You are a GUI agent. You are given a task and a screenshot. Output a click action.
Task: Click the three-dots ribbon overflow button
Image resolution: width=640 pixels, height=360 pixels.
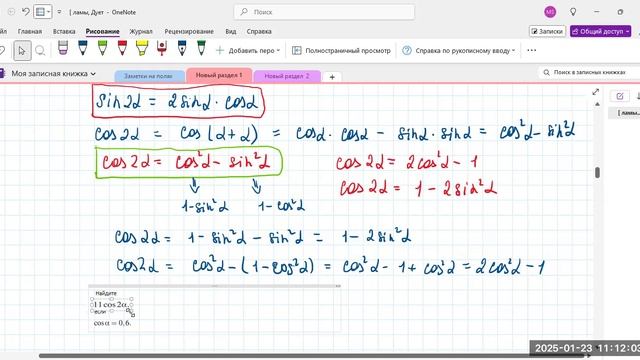(x=531, y=51)
